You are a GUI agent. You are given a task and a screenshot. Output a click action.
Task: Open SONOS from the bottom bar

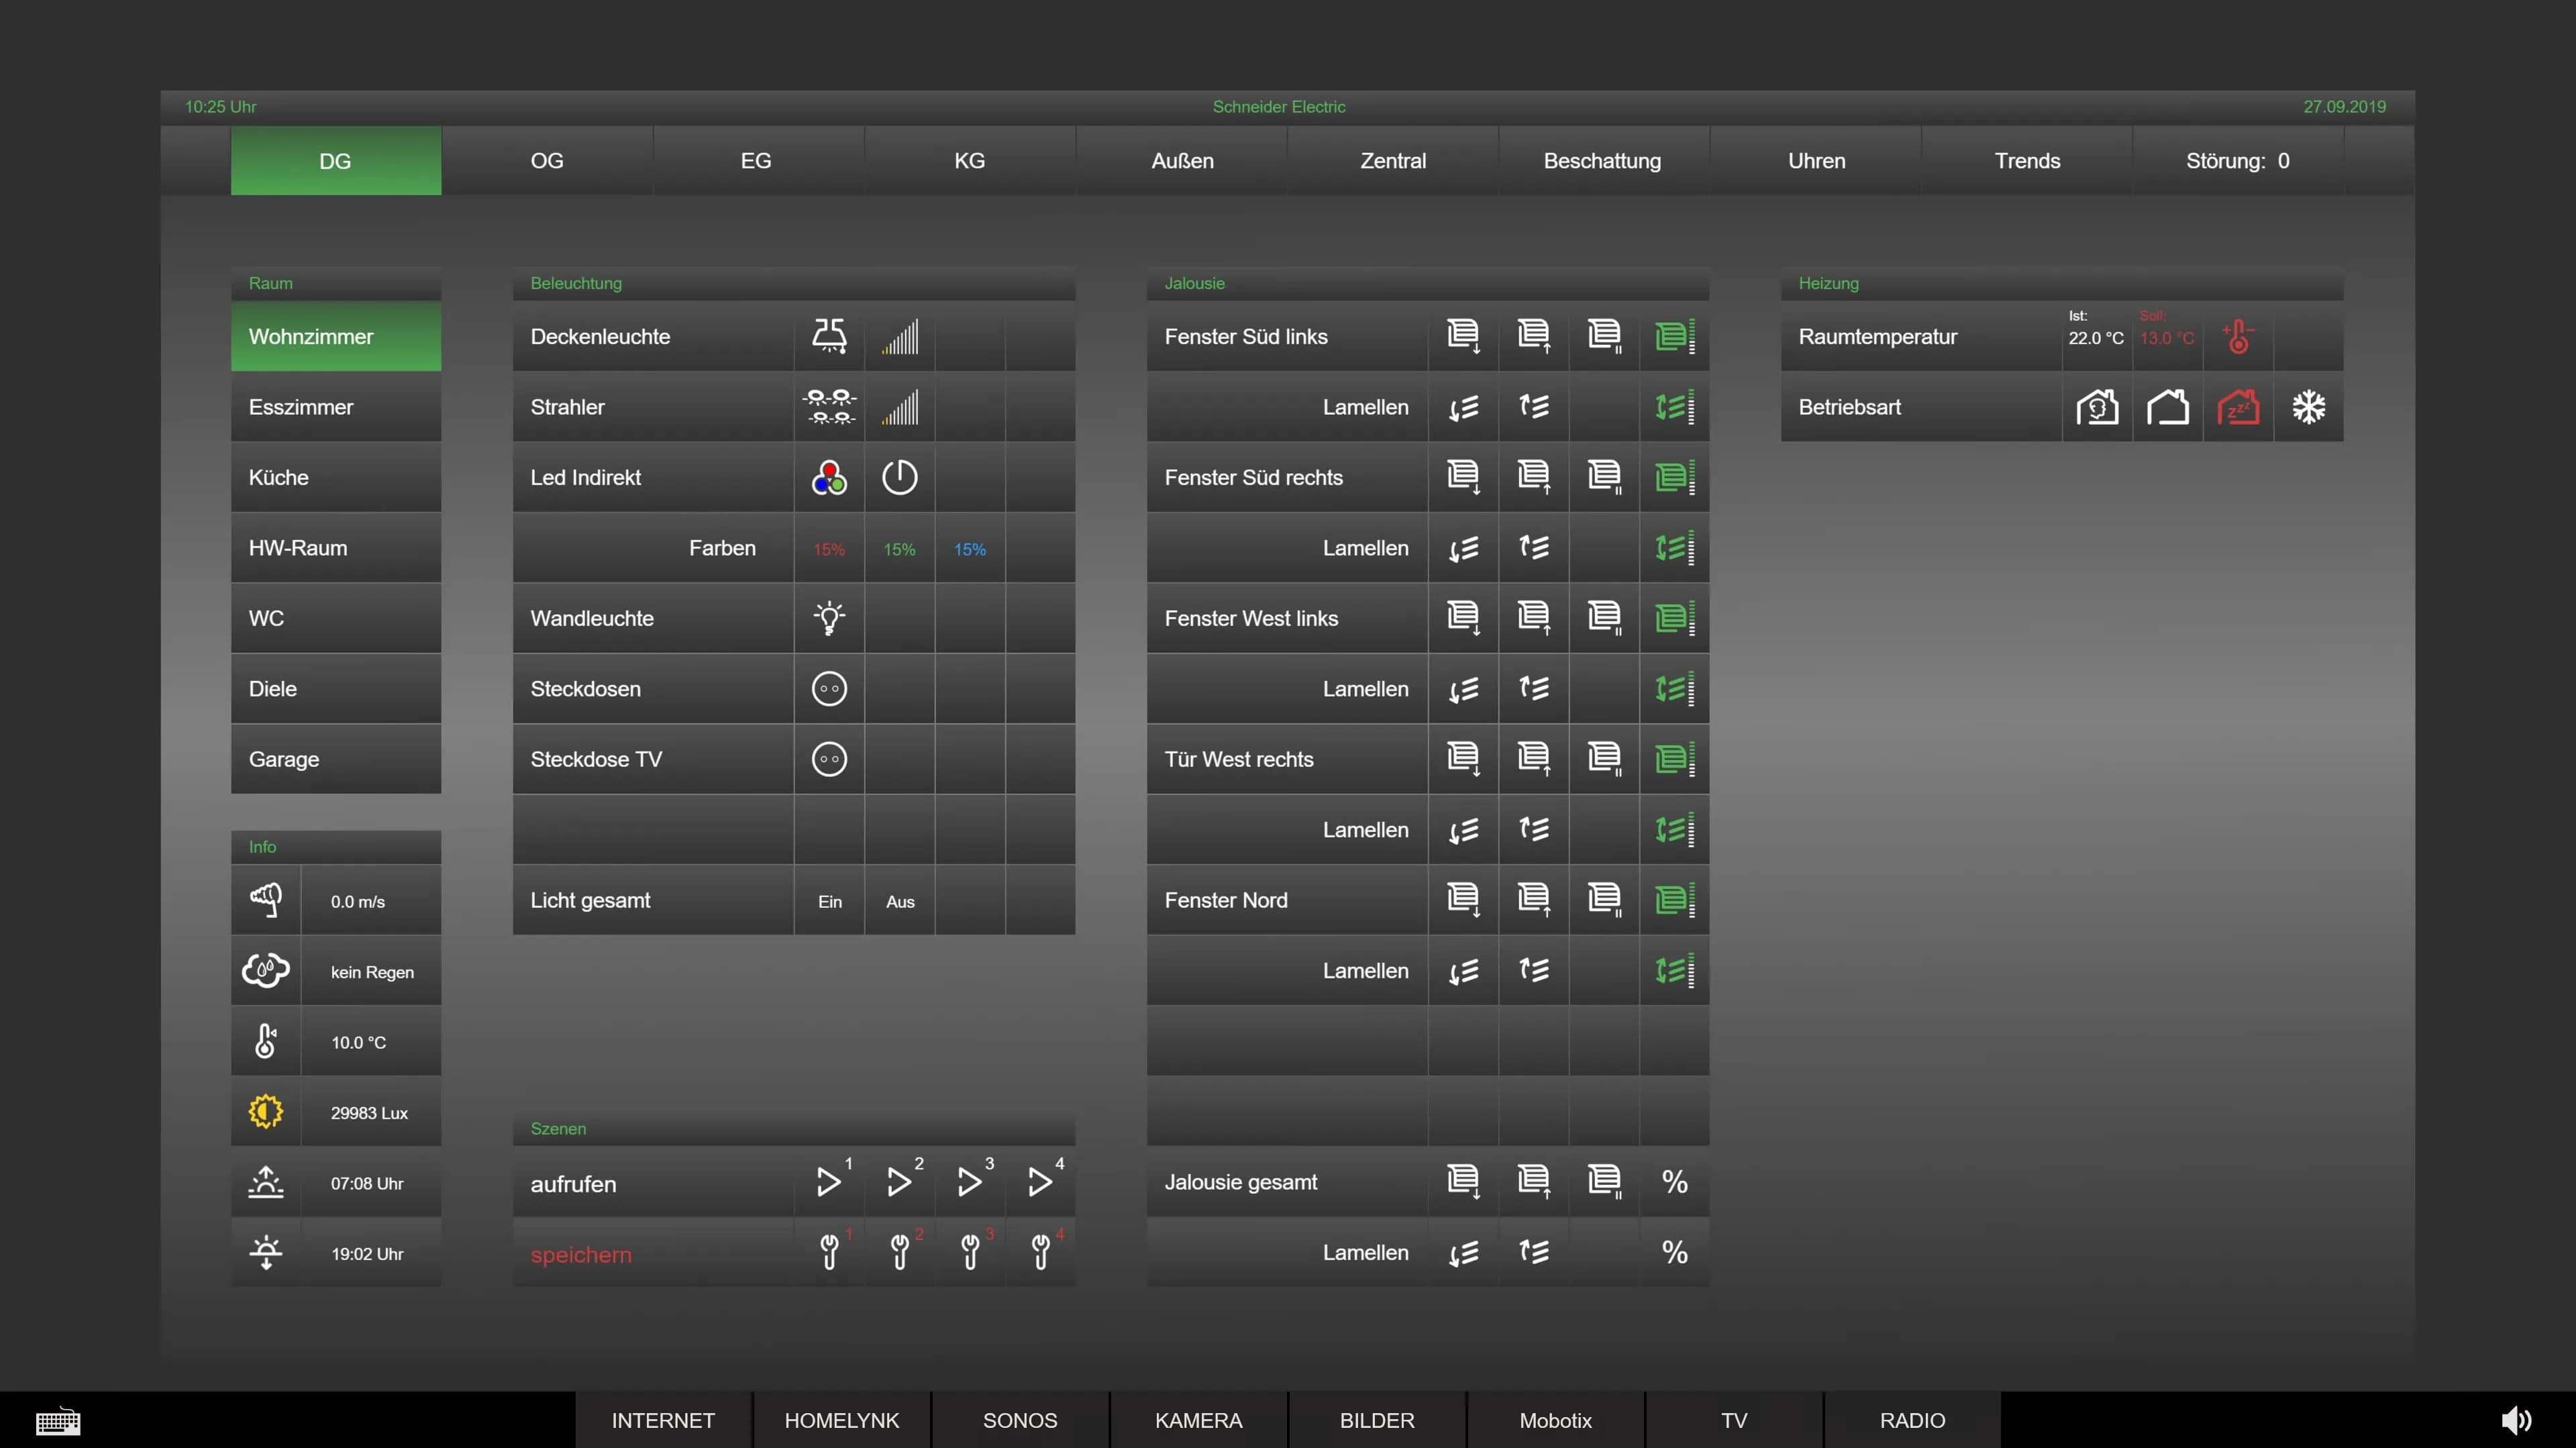coord(1019,1419)
